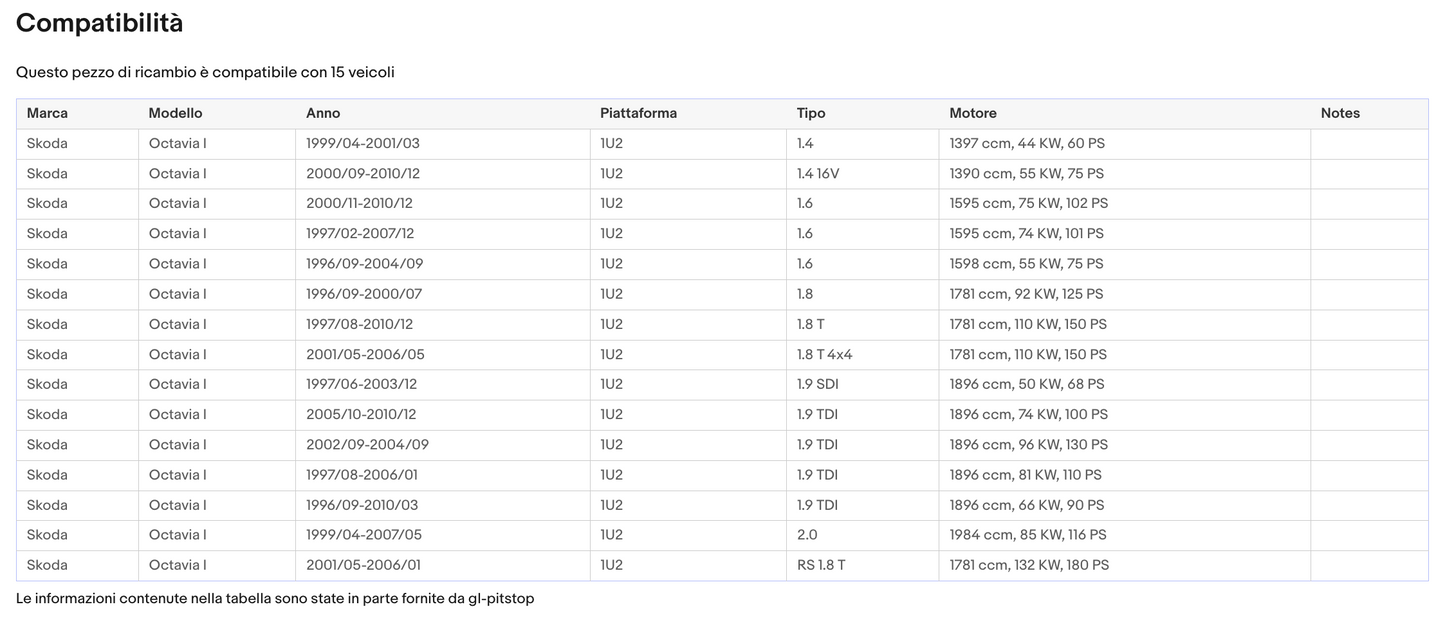Select the Tipo column header
This screenshot has height=618, width=1445.
point(811,113)
